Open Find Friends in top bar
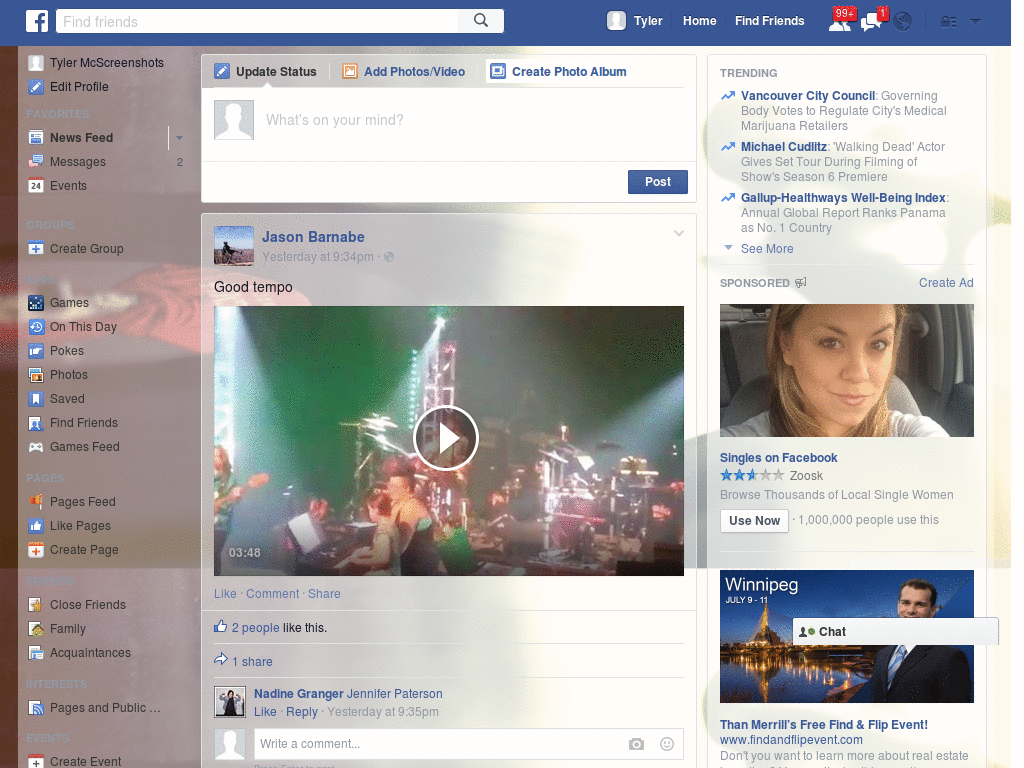The width and height of the screenshot is (1024, 768). click(769, 21)
